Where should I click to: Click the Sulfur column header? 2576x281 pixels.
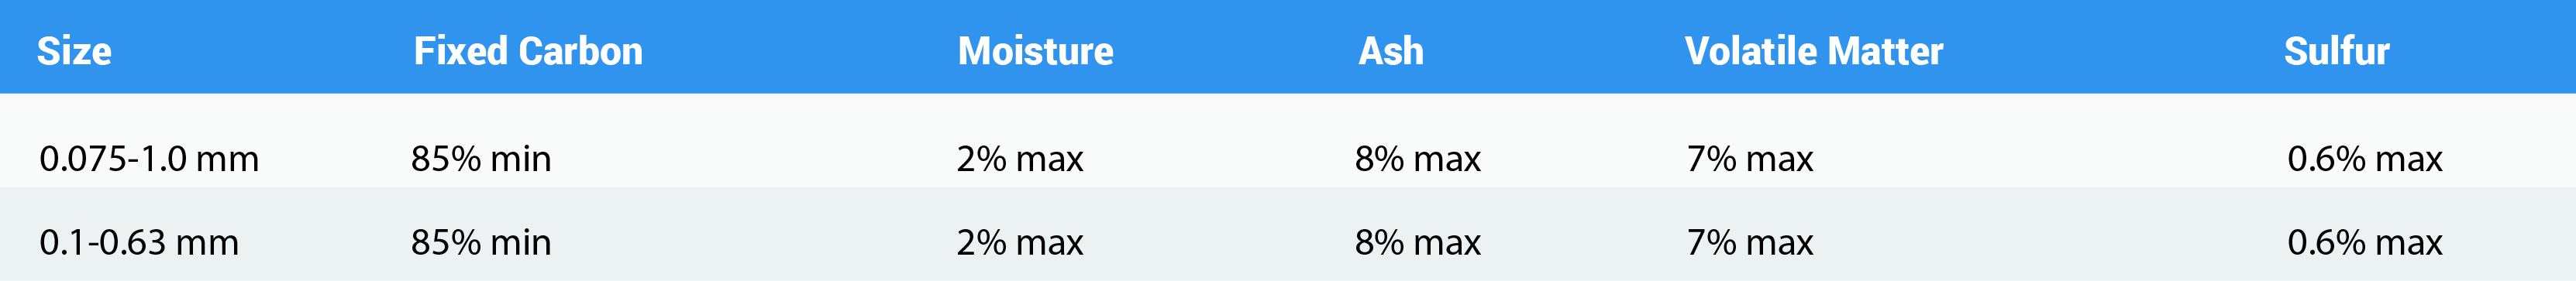[2336, 51]
